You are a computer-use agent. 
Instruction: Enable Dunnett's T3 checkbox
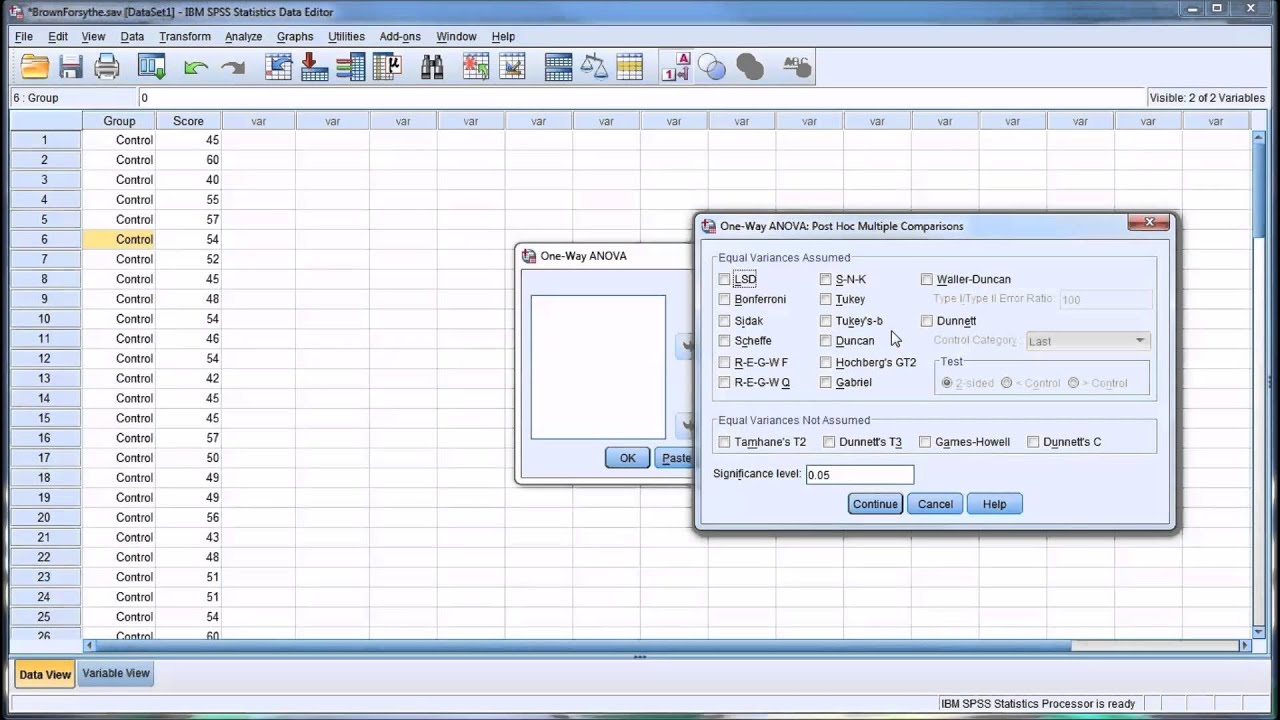pyautogui.click(x=829, y=442)
